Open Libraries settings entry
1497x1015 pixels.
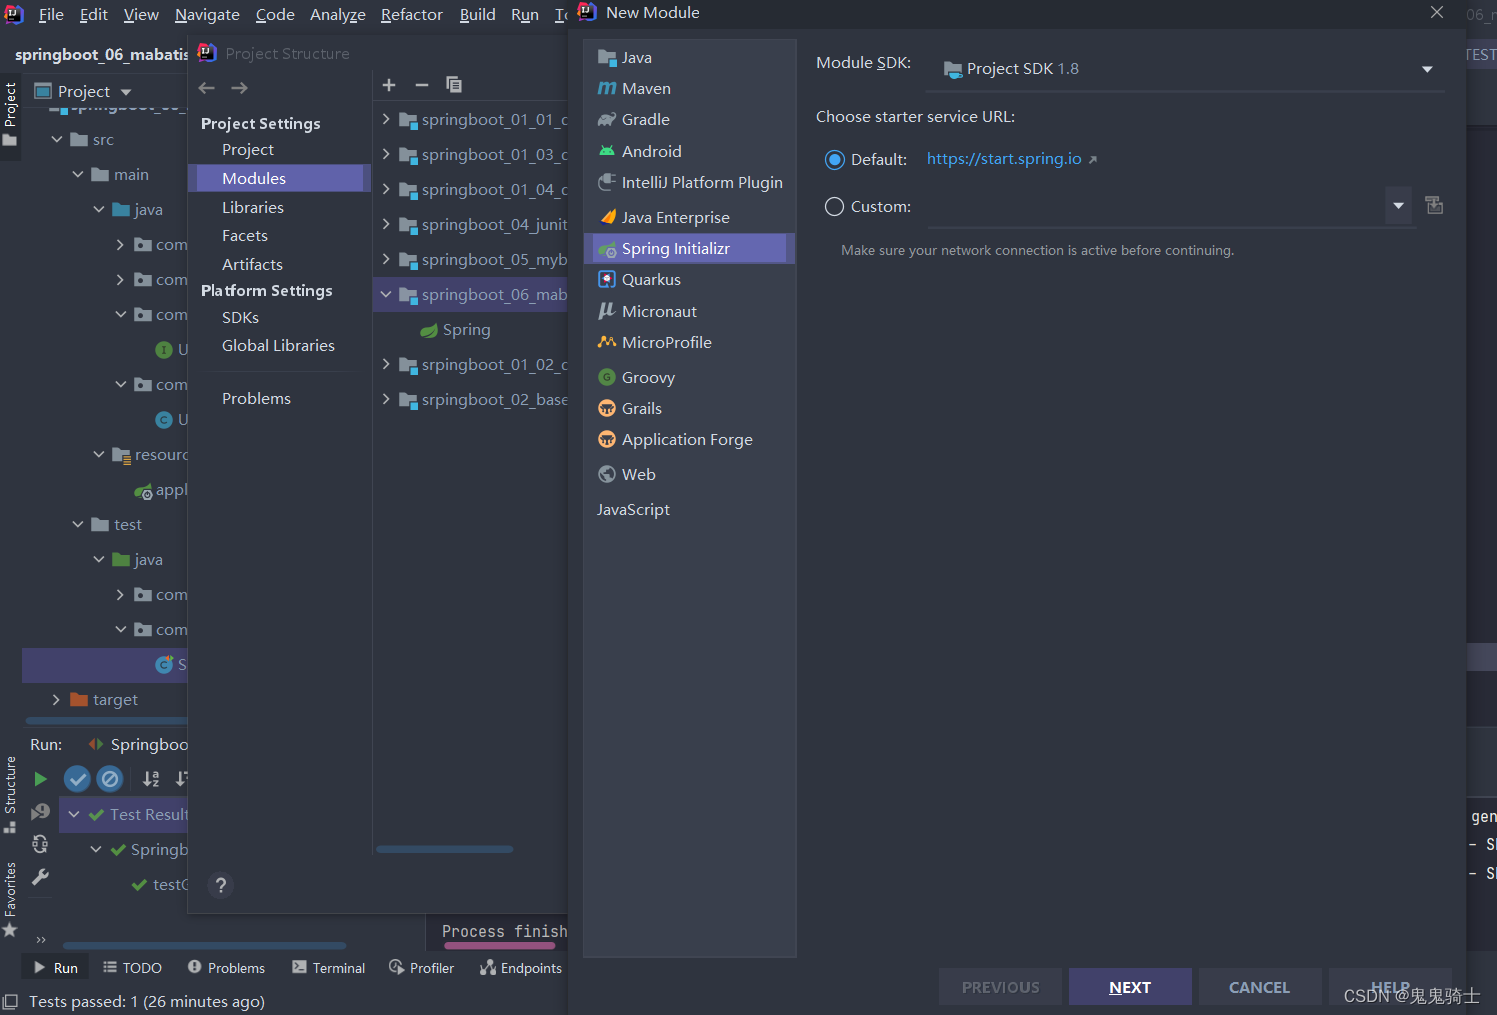pos(253,207)
